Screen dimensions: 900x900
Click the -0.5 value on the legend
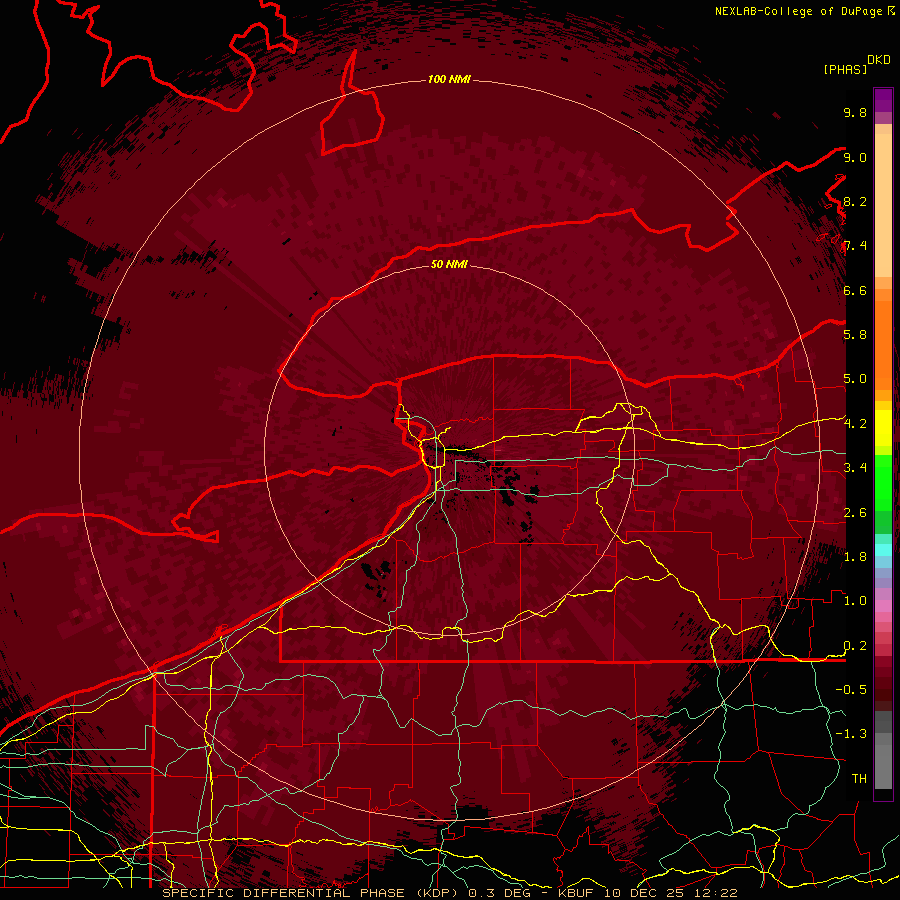click(x=851, y=690)
